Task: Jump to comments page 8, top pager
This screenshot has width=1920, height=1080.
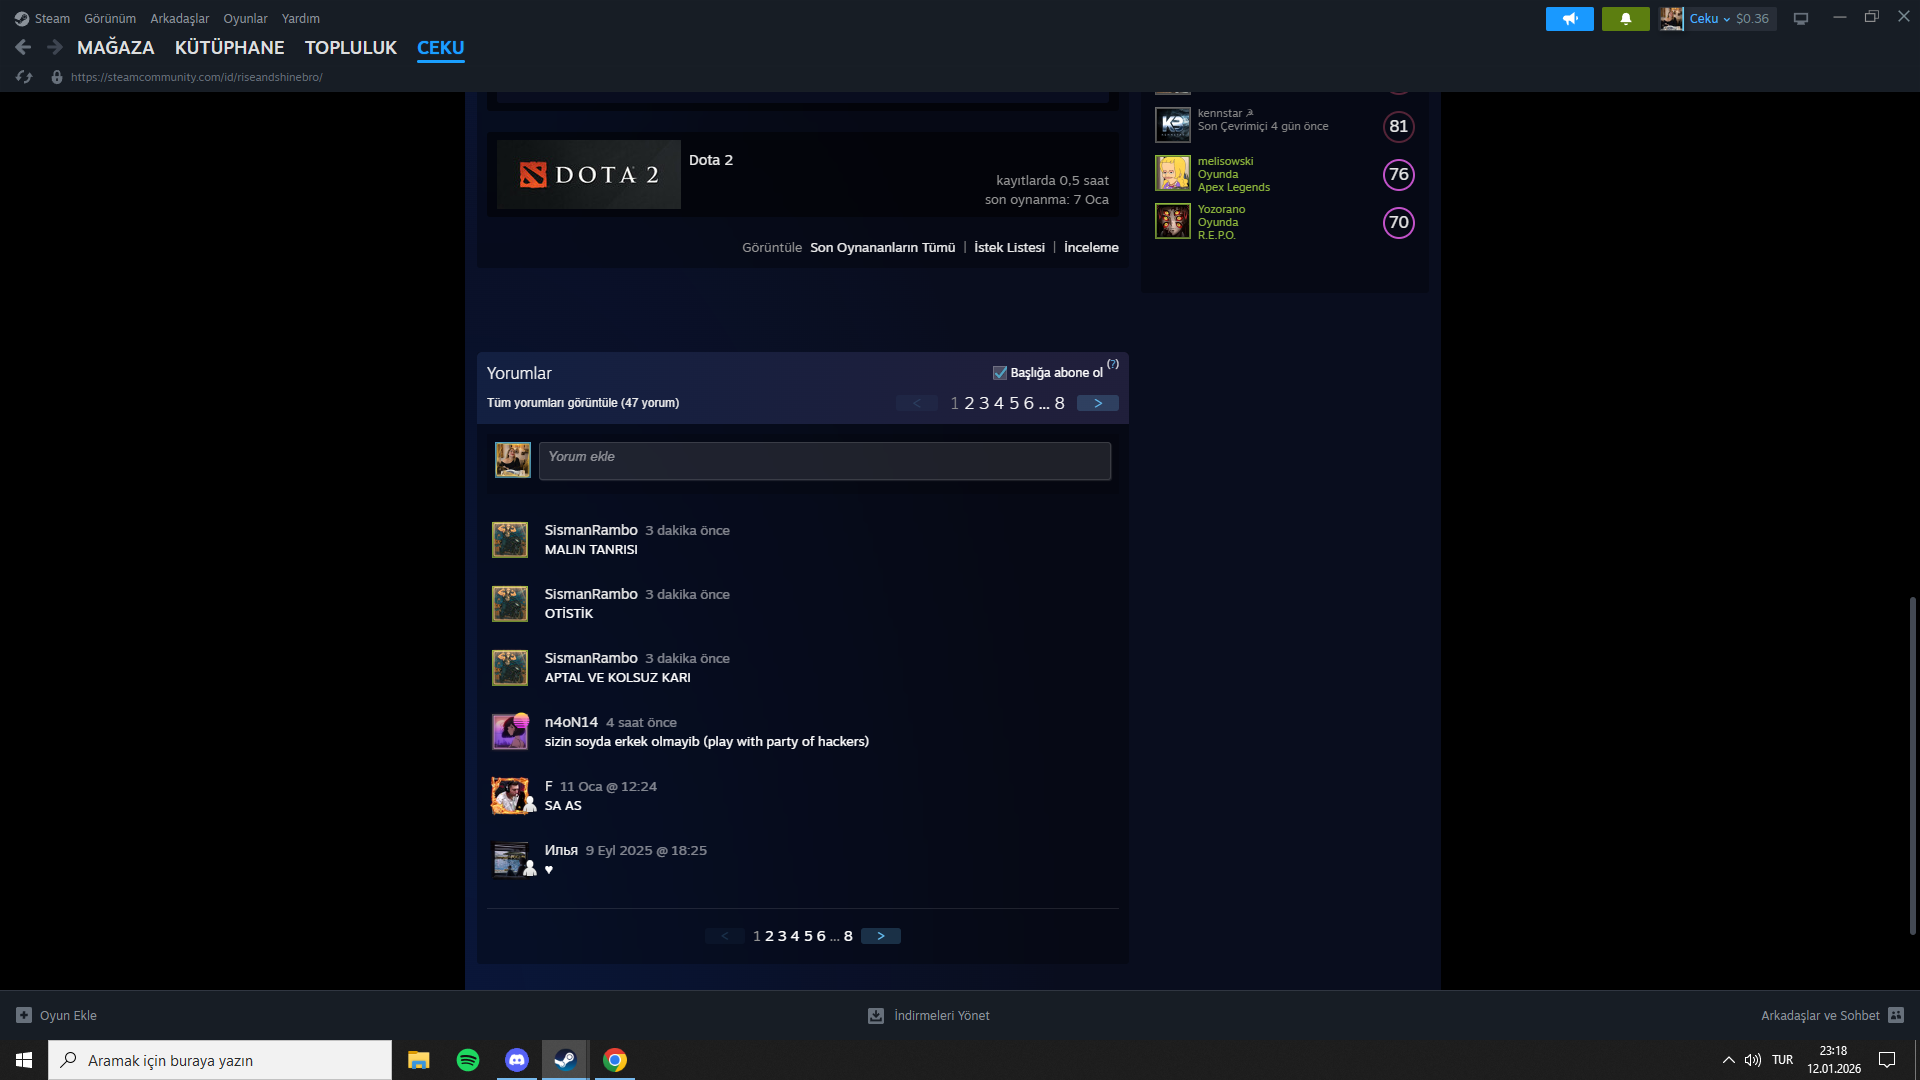Action: [x=1060, y=403]
